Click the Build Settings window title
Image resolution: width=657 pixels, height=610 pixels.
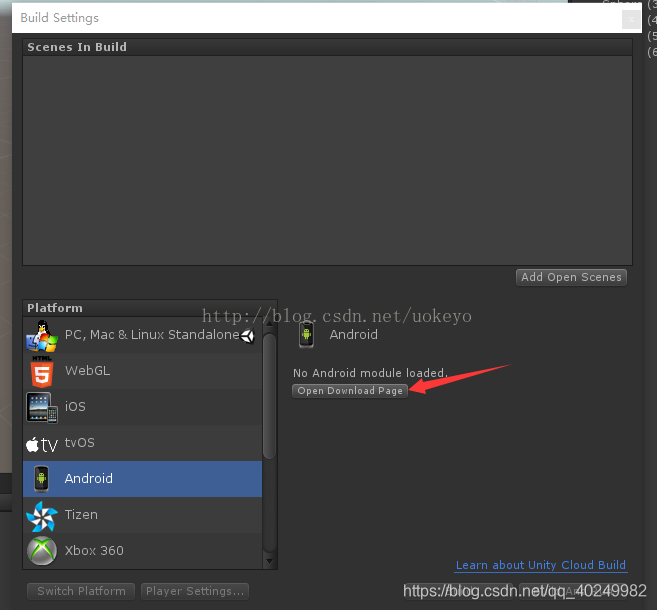[59, 18]
